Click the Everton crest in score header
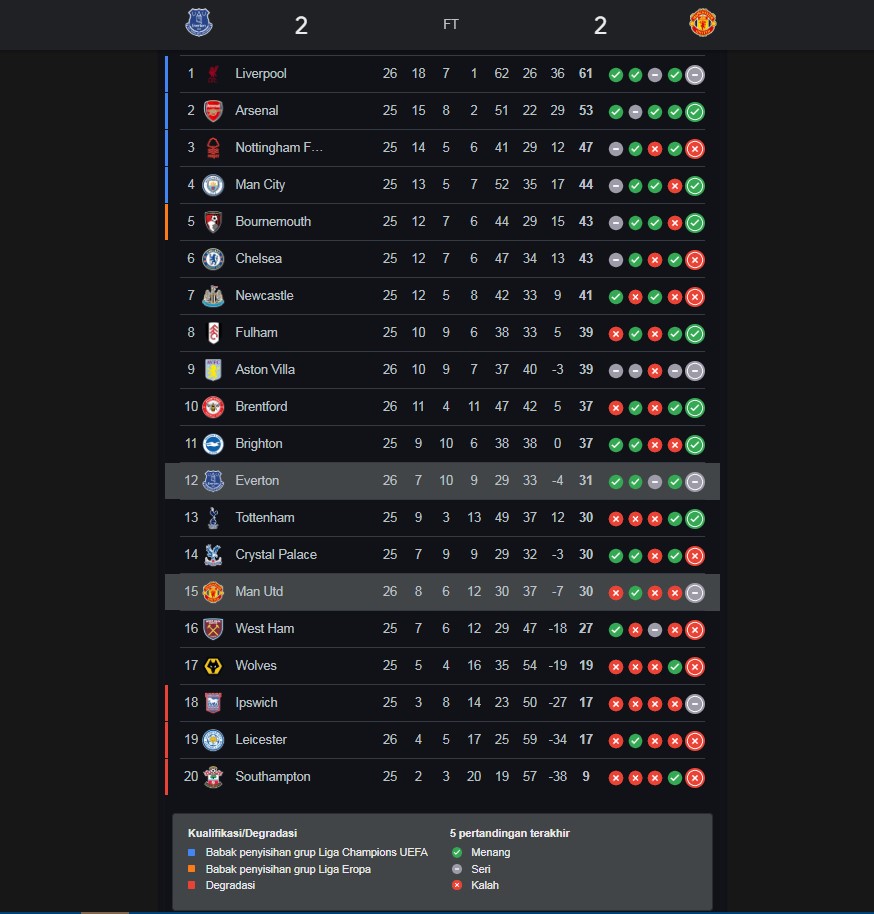 199,23
